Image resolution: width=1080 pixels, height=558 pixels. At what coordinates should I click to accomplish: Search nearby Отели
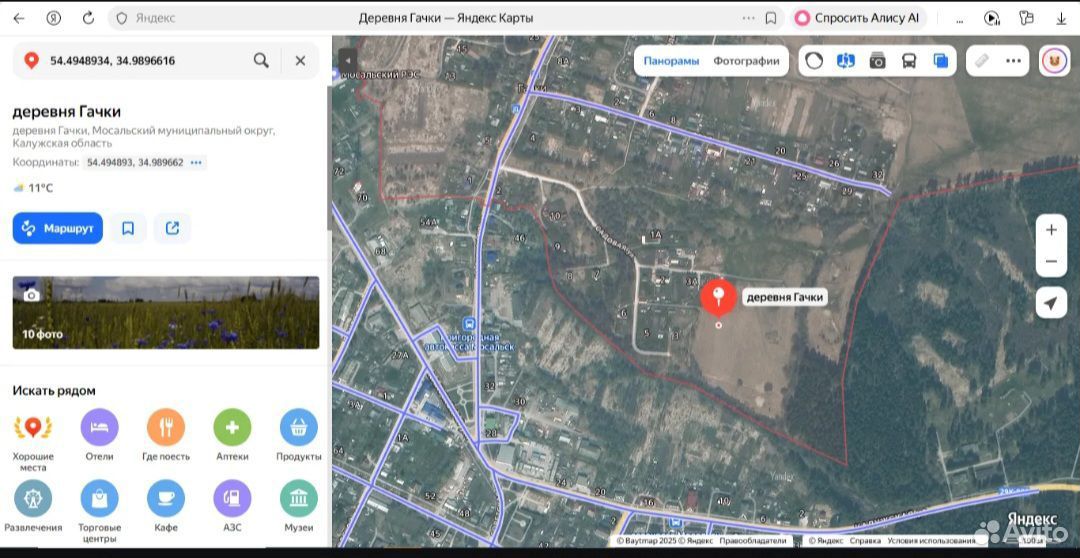point(99,435)
